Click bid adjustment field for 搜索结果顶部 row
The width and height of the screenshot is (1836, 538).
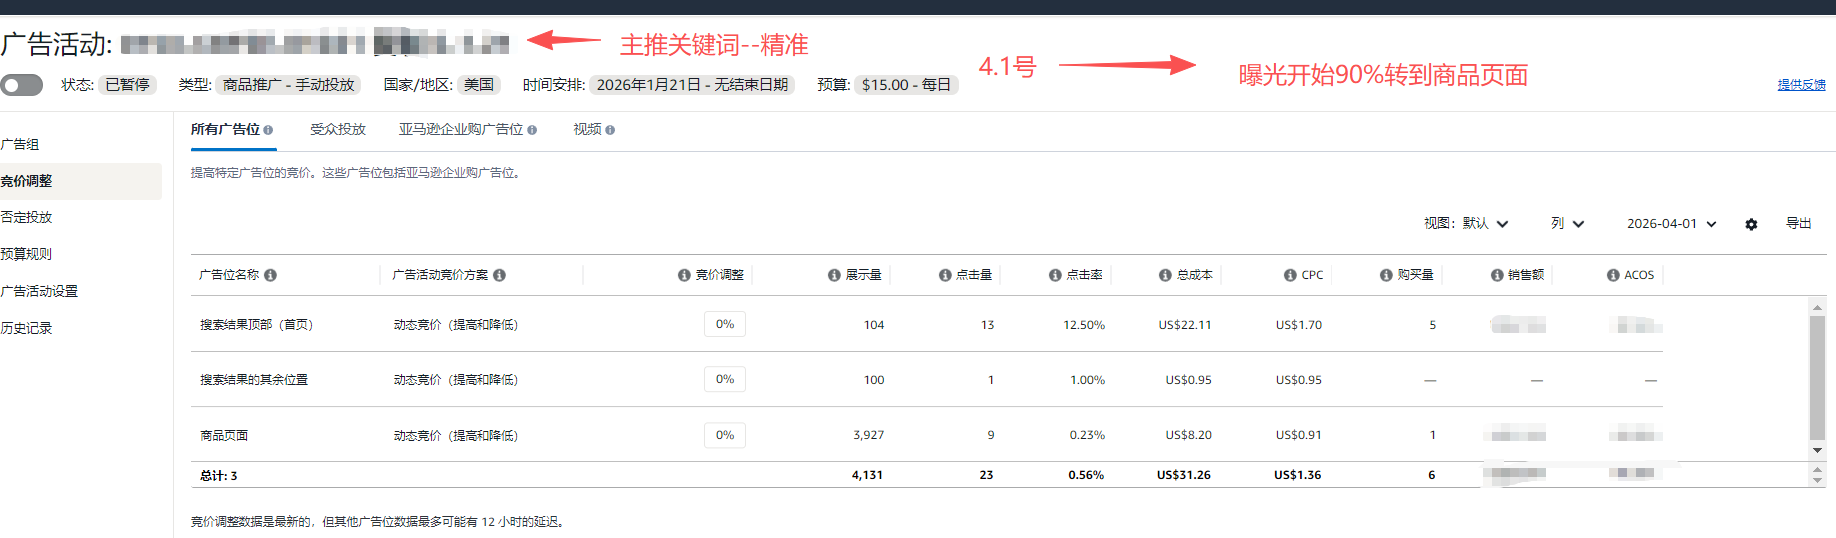click(725, 325)
